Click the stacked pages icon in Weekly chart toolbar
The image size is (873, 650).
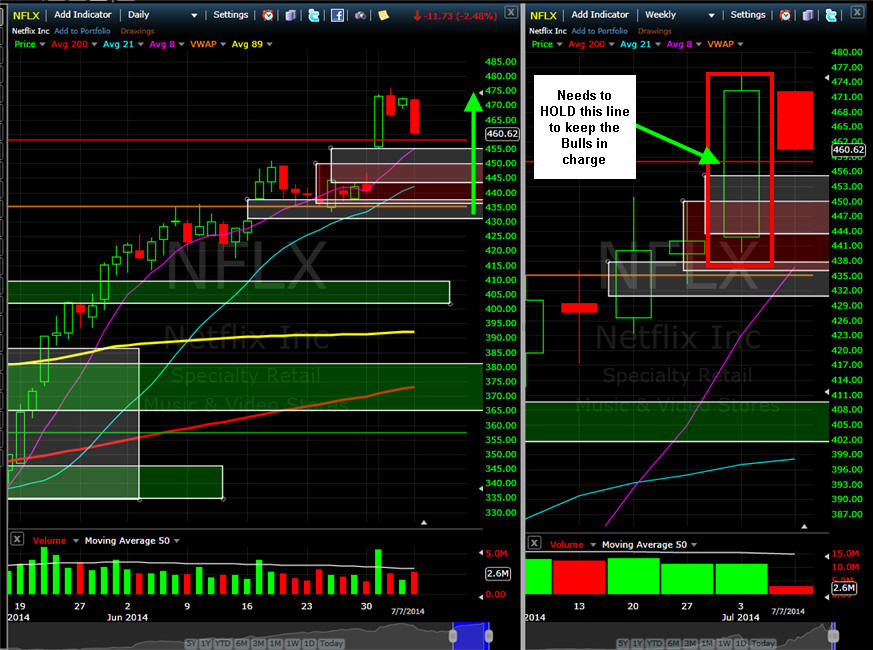807,15
